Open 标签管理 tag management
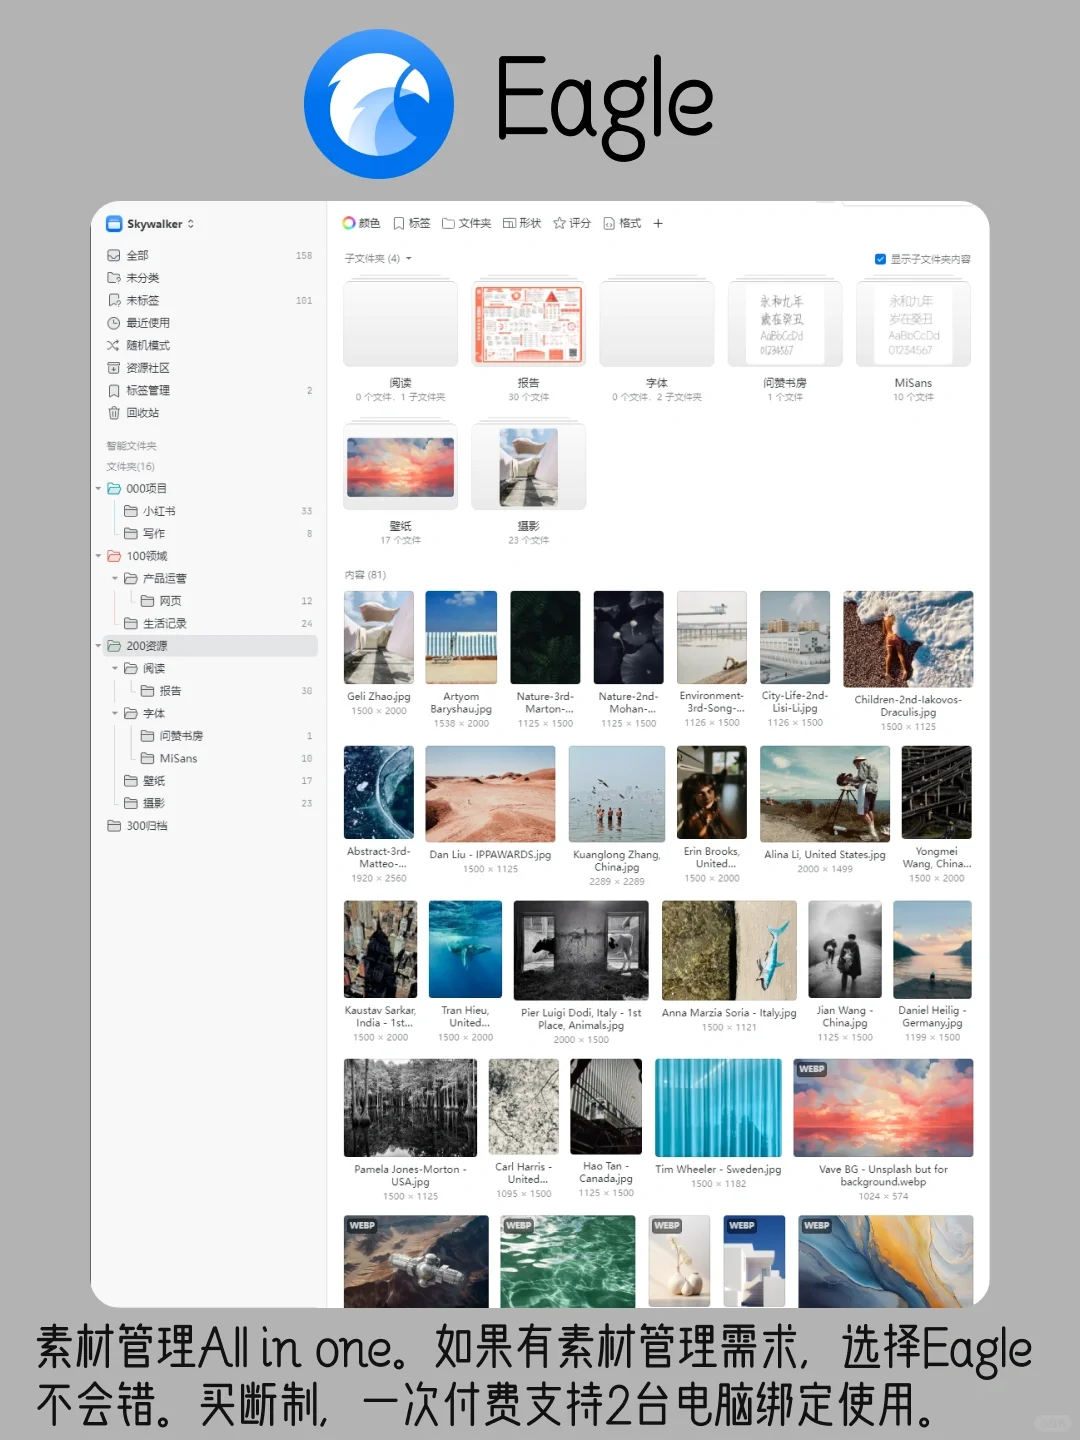This screenshot has width=1080, height=1440. pyautogui.click(x=208, y=390)
